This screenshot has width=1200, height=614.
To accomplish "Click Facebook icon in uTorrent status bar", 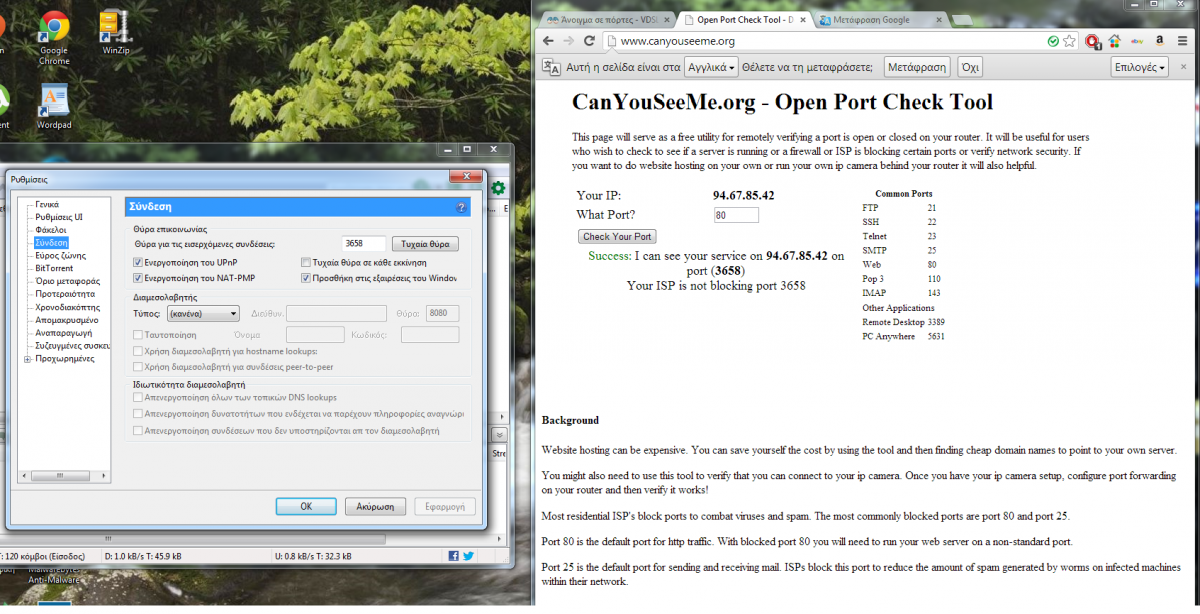I will point(454,555).
